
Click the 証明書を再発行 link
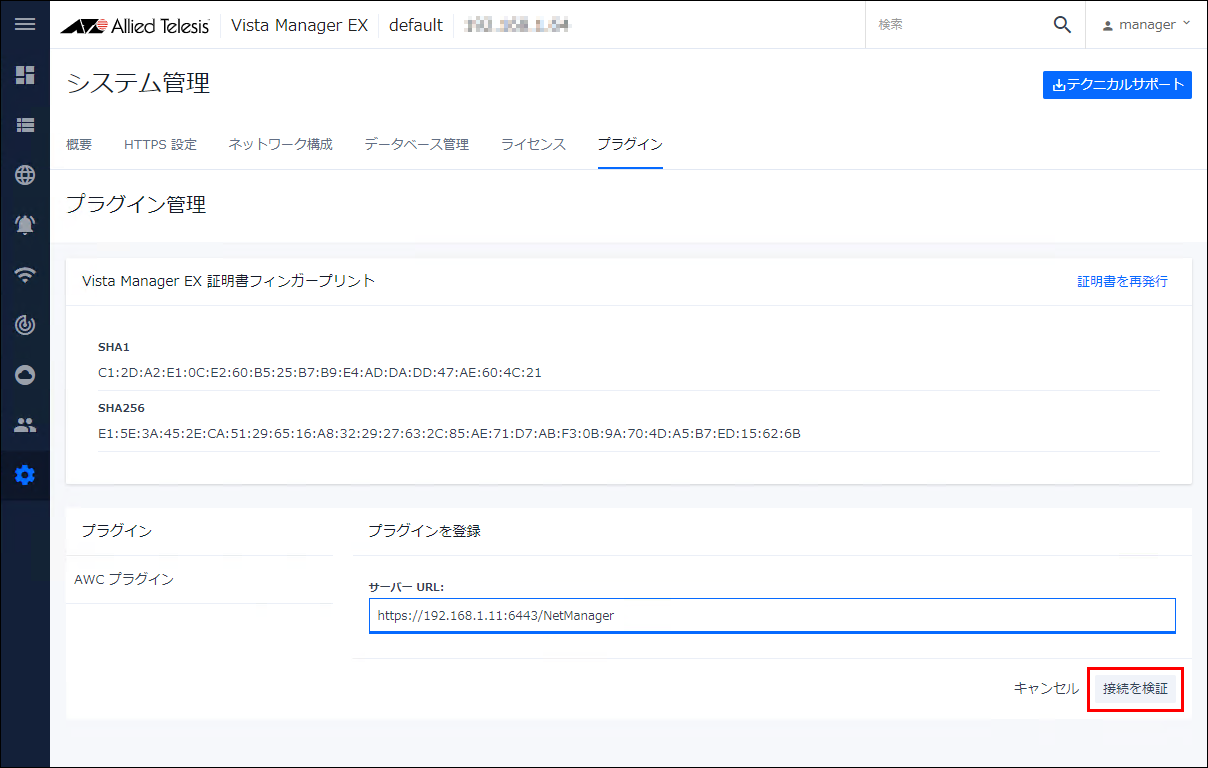coord(1122,281)
